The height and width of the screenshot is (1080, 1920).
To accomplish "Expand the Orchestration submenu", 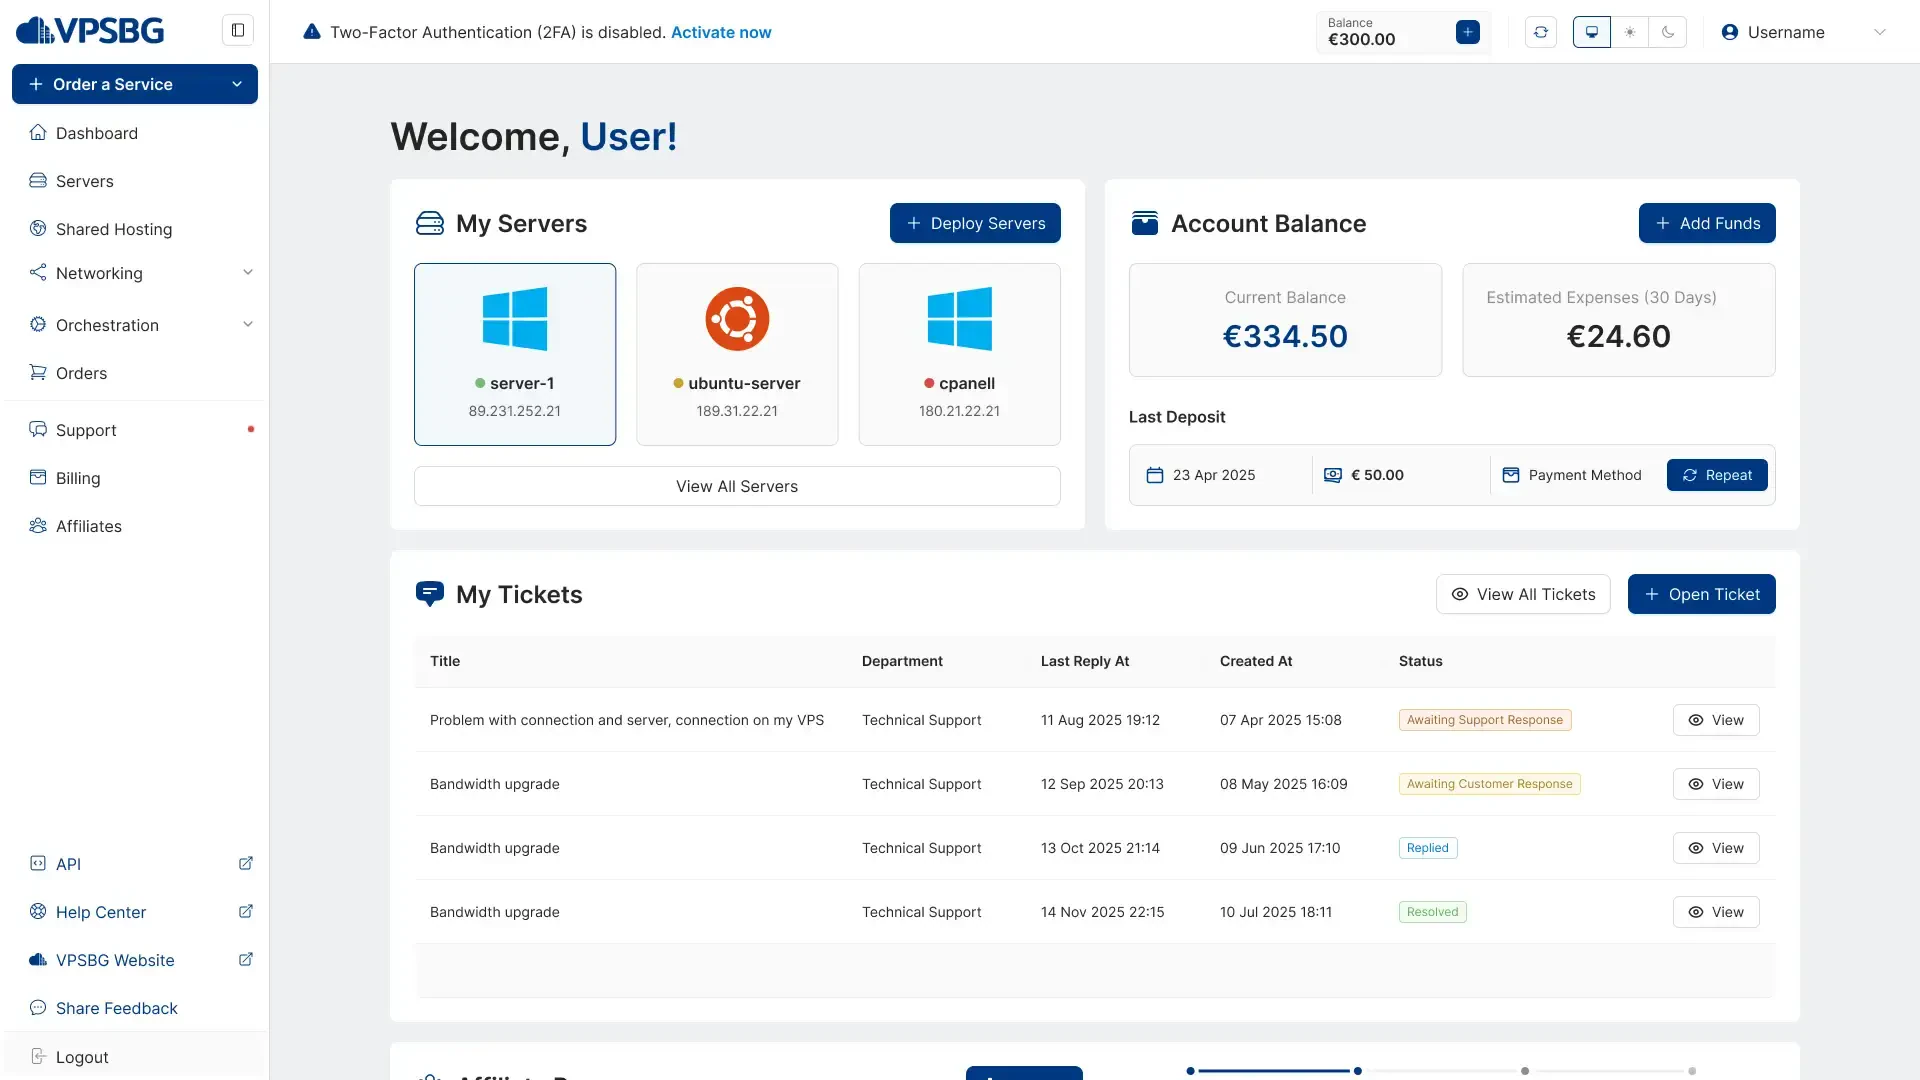I will tap(247, 325).
